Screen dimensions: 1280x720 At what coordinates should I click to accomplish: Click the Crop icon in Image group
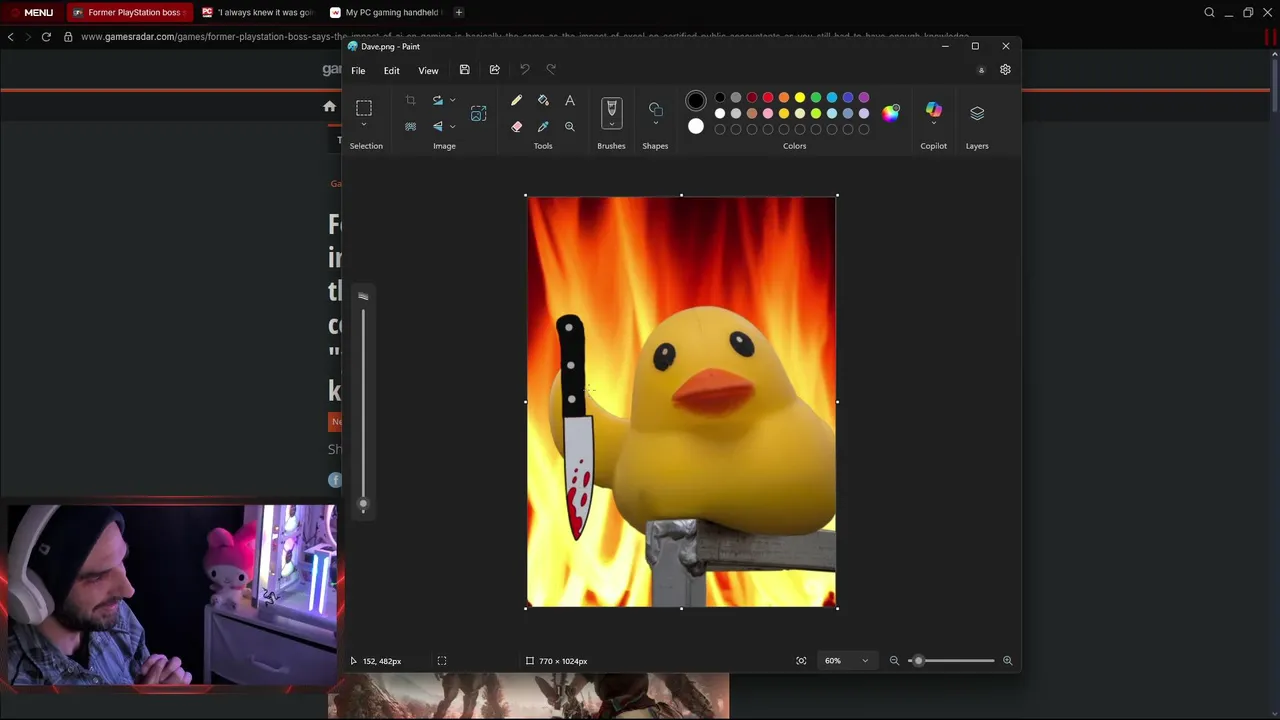tap(410, 101)
